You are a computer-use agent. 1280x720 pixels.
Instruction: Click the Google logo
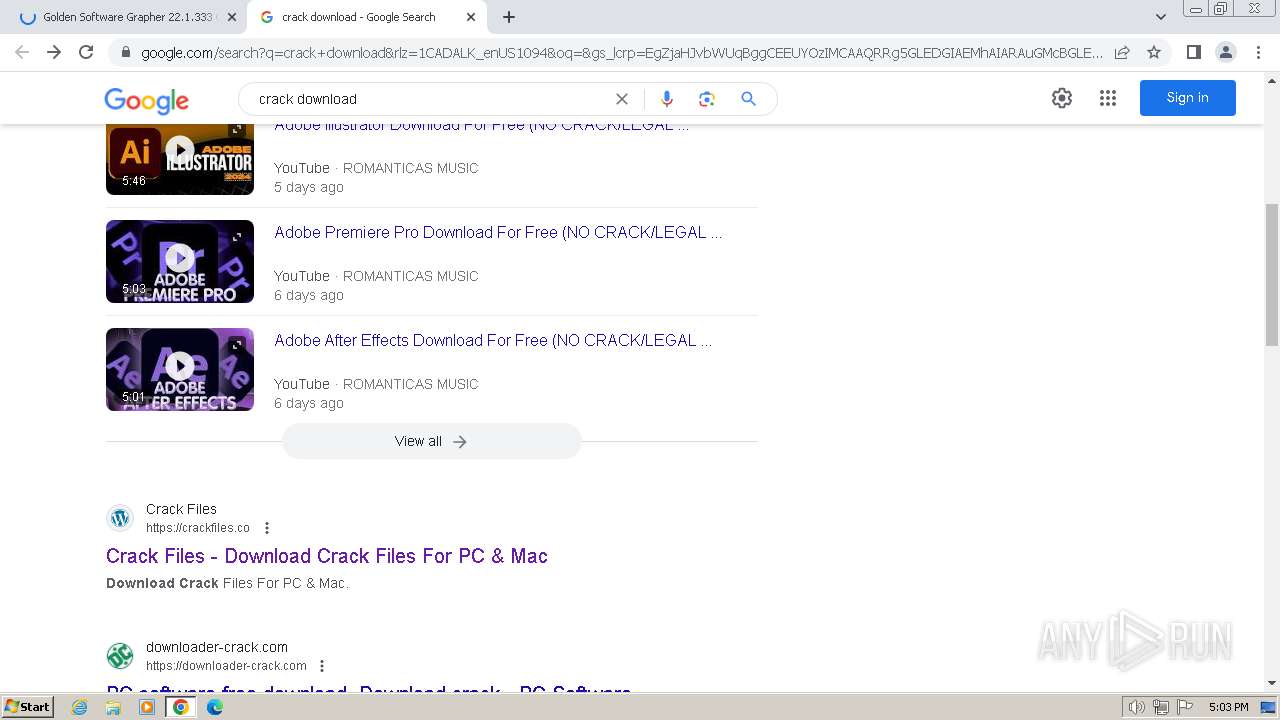(x=146, y=100)
